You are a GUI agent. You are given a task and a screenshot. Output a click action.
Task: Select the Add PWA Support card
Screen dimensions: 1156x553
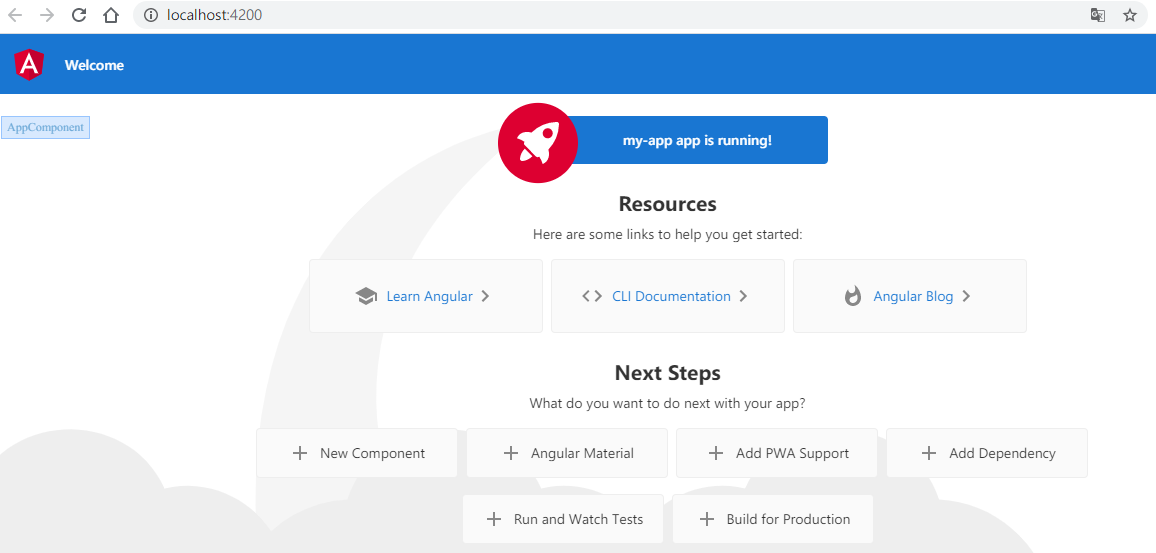[x=777, y=453]
